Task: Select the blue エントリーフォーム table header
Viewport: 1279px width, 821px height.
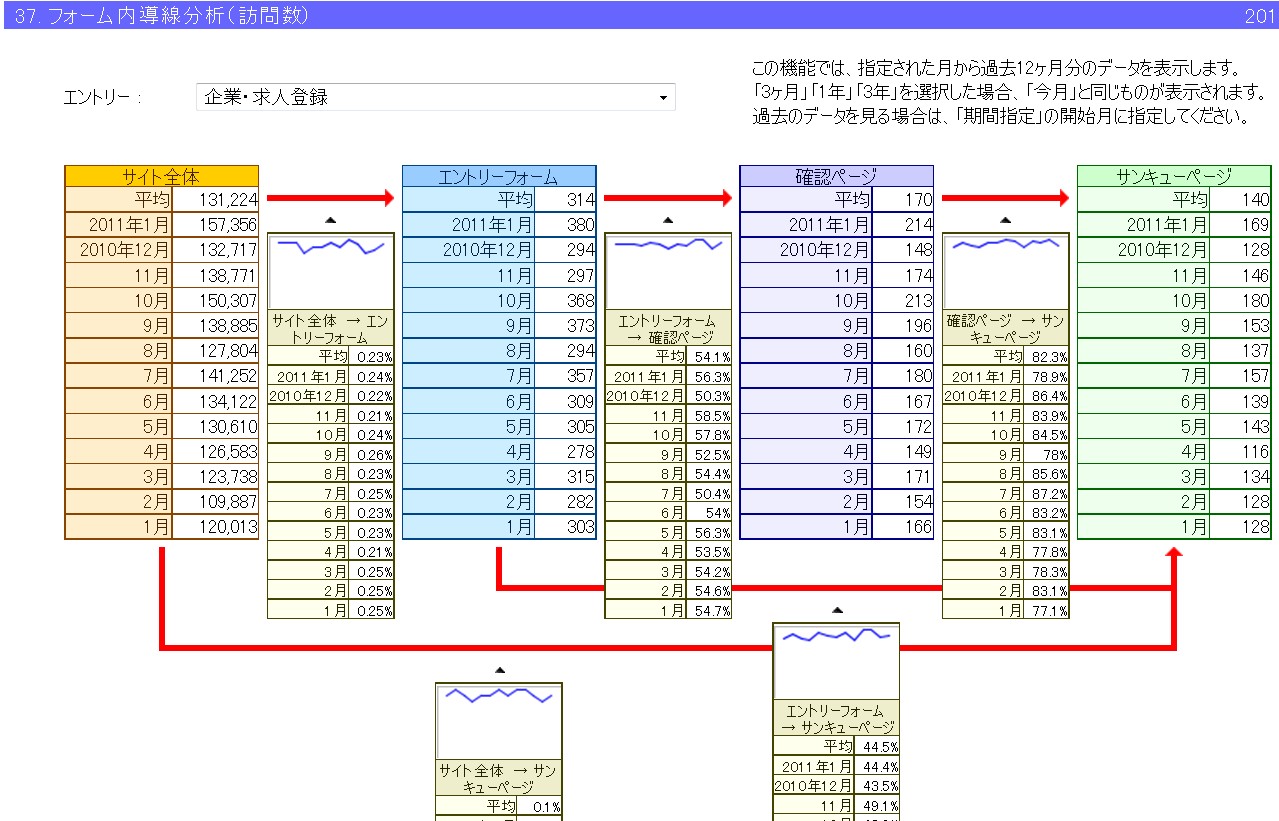Action: click(x=498, y=177)
